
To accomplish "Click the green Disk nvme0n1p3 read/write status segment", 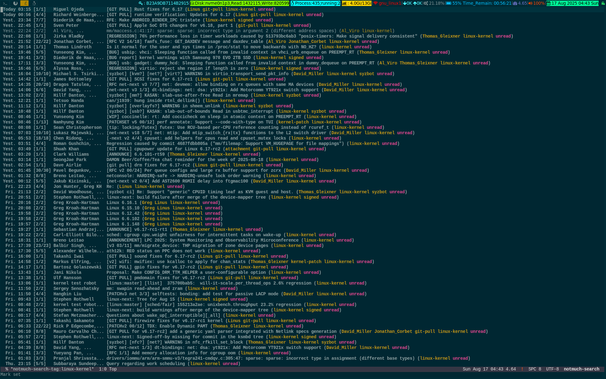I will click(240, 3).
